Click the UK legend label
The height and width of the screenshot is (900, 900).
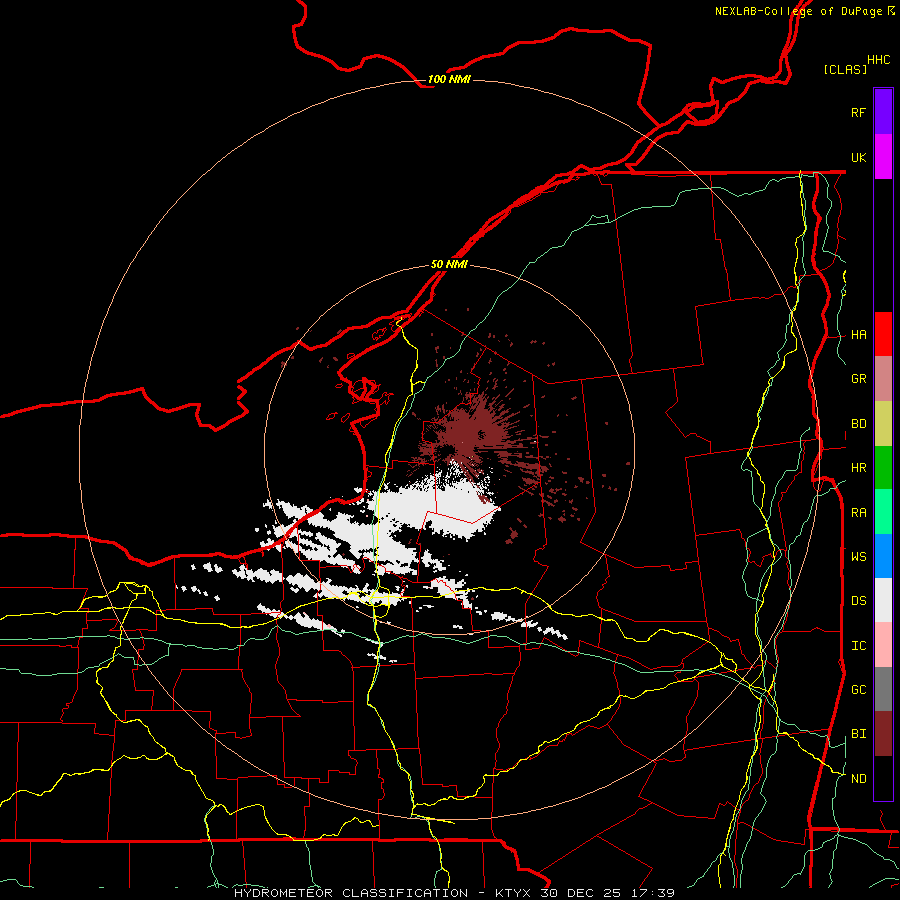[858, 157]
